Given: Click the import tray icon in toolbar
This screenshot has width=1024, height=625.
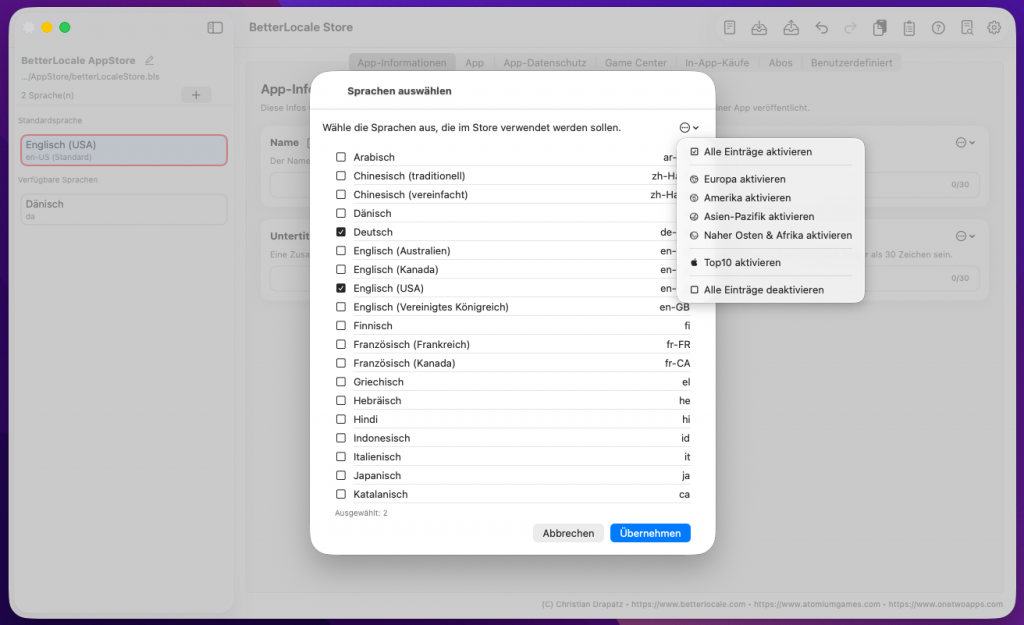Looking at the screenshot, I should point(760,28).
